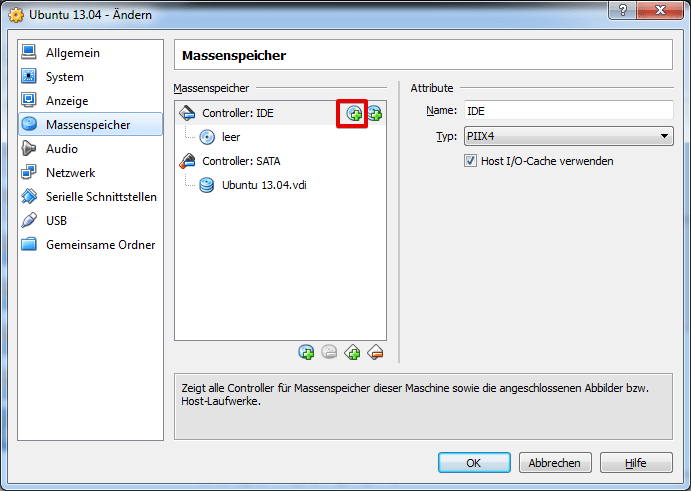Screen dimensions: 691x491
Task: Open the Serielle Schnittstellen page
Action: click(x=90, y=197)
